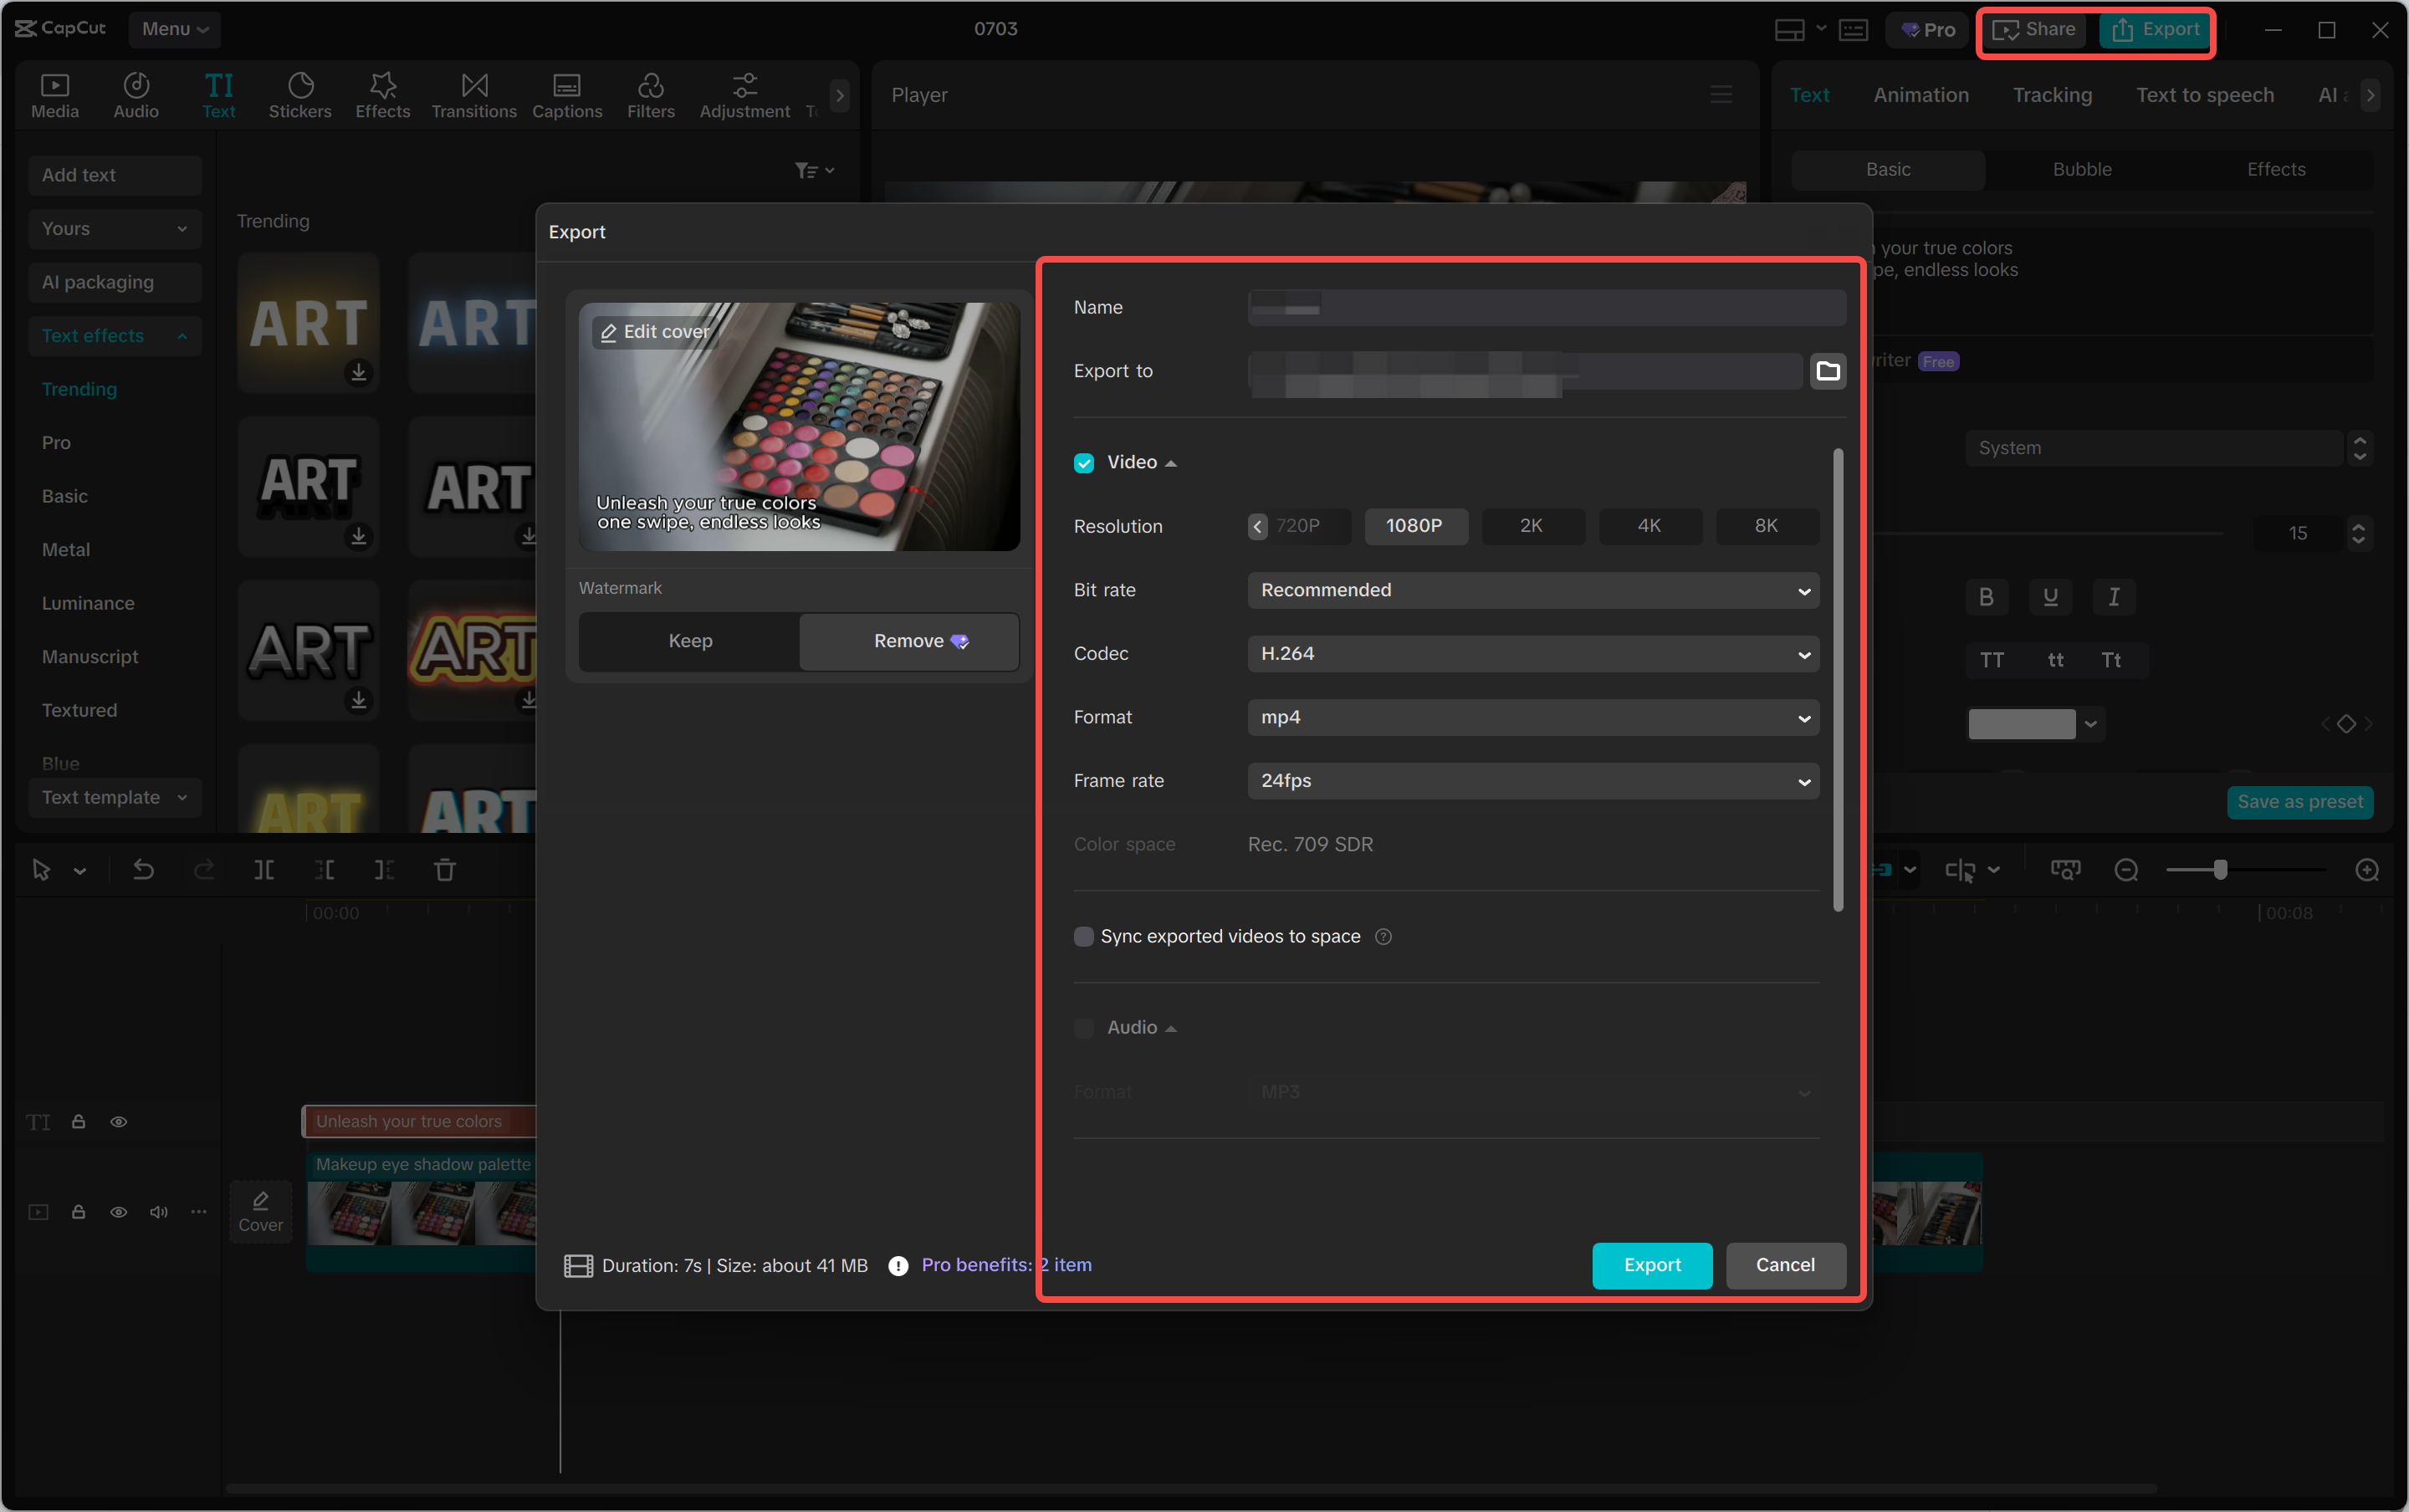Open the Frame rate 24fps dropdown
Screen dimensions: 2409x1512
pos(1532,781)
